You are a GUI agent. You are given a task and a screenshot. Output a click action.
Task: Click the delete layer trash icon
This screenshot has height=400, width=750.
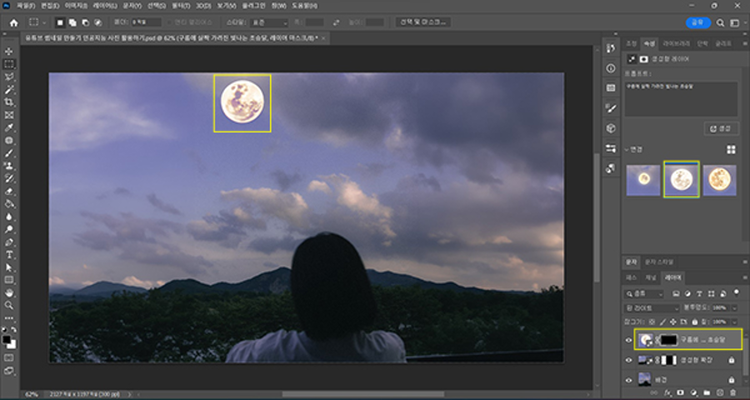tap(732, 393)
